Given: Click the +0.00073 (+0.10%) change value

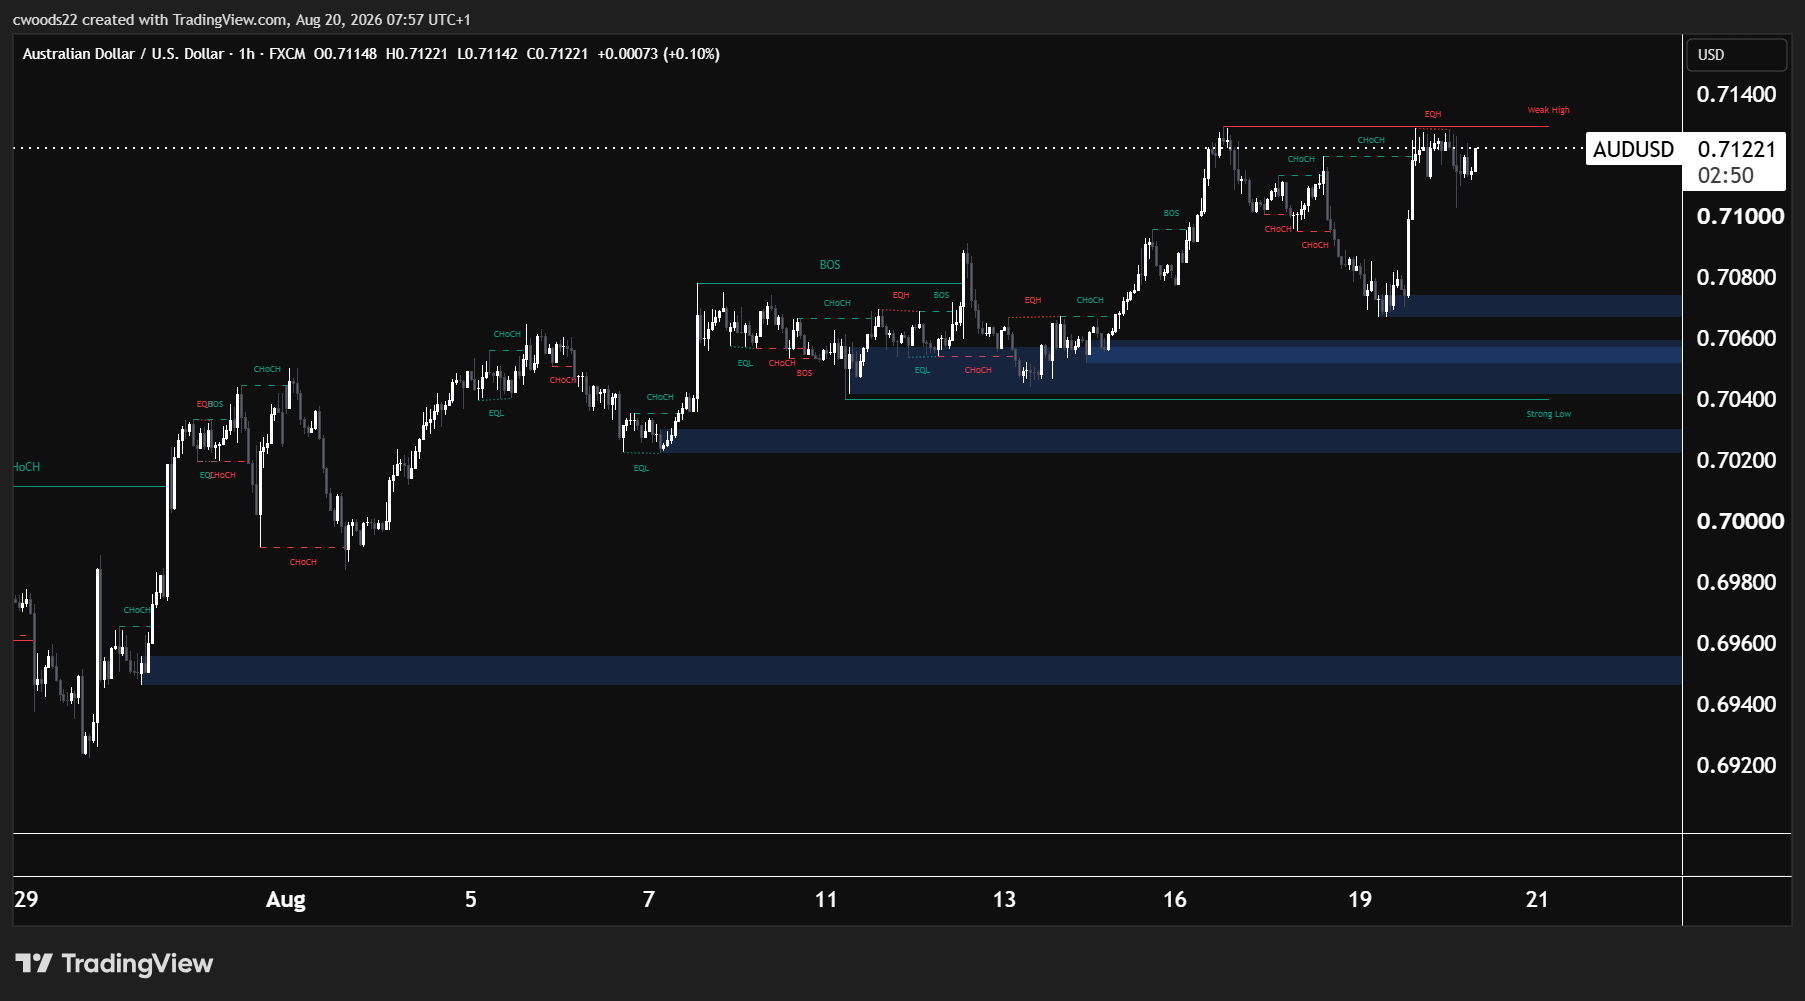Looking at the screenshot, I should click(658, 54).
